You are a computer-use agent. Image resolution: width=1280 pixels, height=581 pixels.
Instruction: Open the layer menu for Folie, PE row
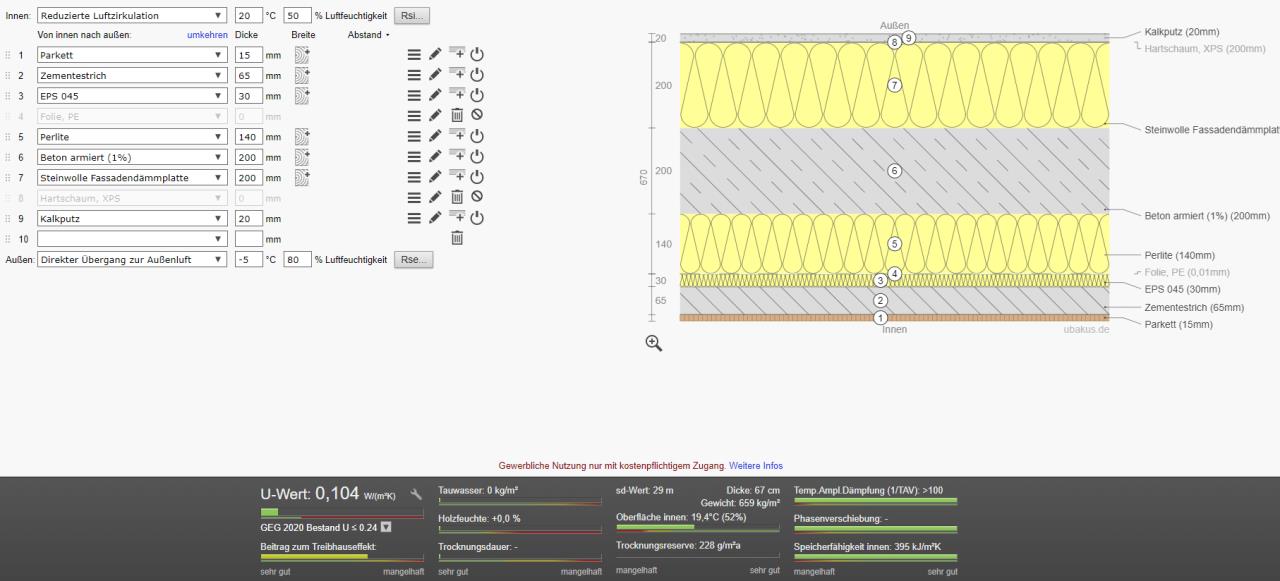click(414, 116)
